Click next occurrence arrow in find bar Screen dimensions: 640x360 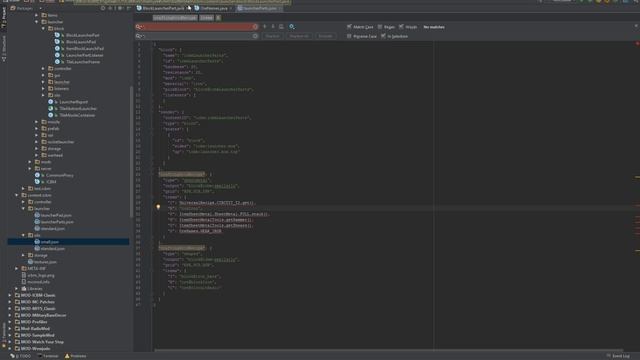pos(273,27)
